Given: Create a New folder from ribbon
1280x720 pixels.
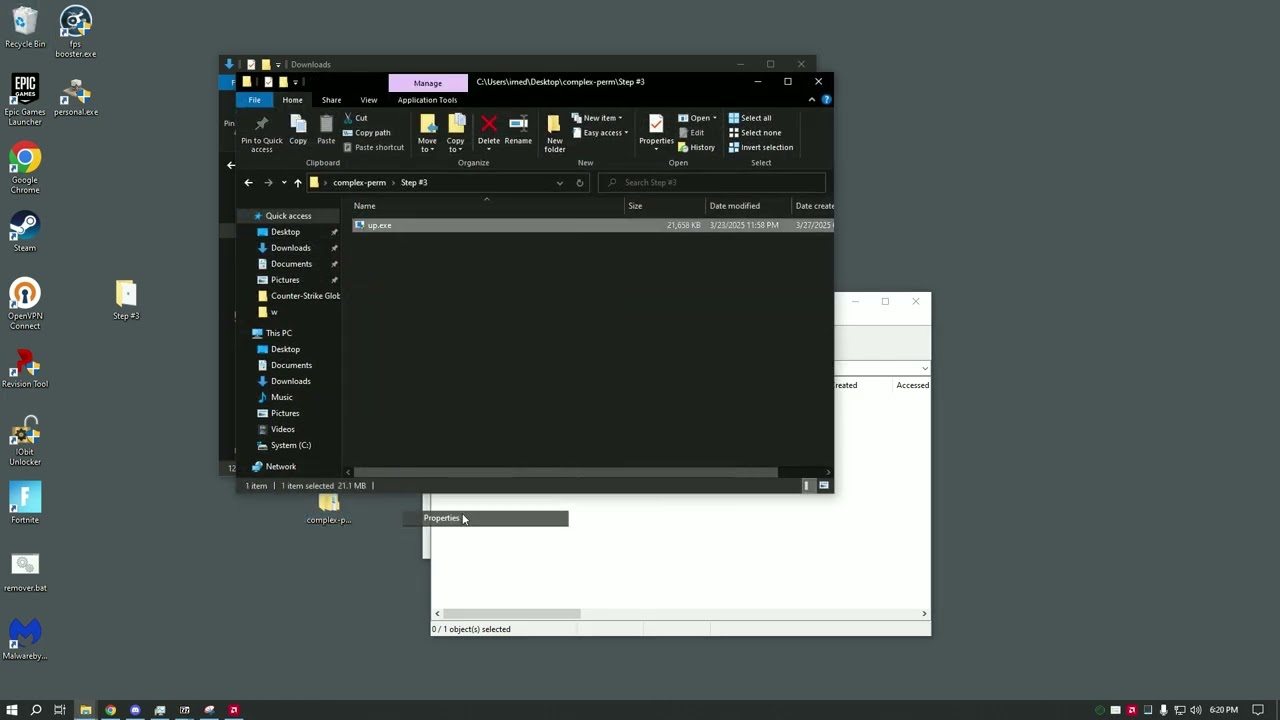Looking at the screenshot, I should coord(554,132).
